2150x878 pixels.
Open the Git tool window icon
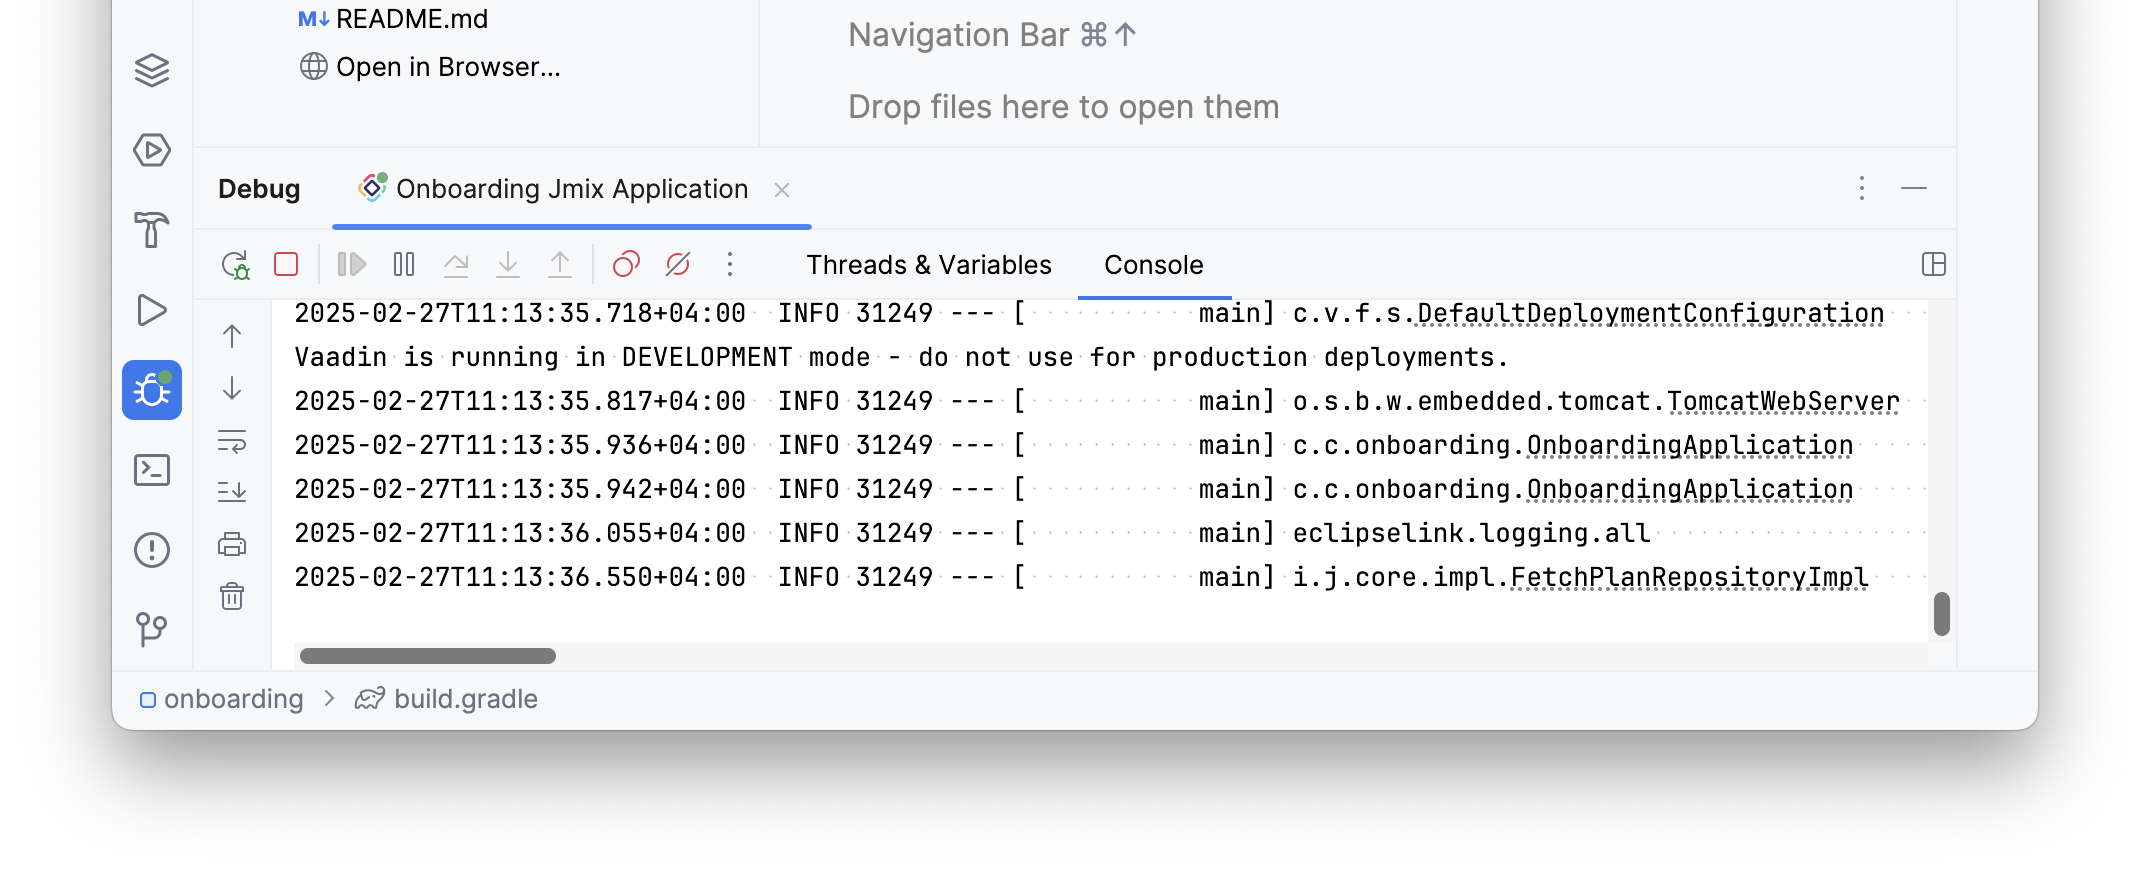point(152,629)
